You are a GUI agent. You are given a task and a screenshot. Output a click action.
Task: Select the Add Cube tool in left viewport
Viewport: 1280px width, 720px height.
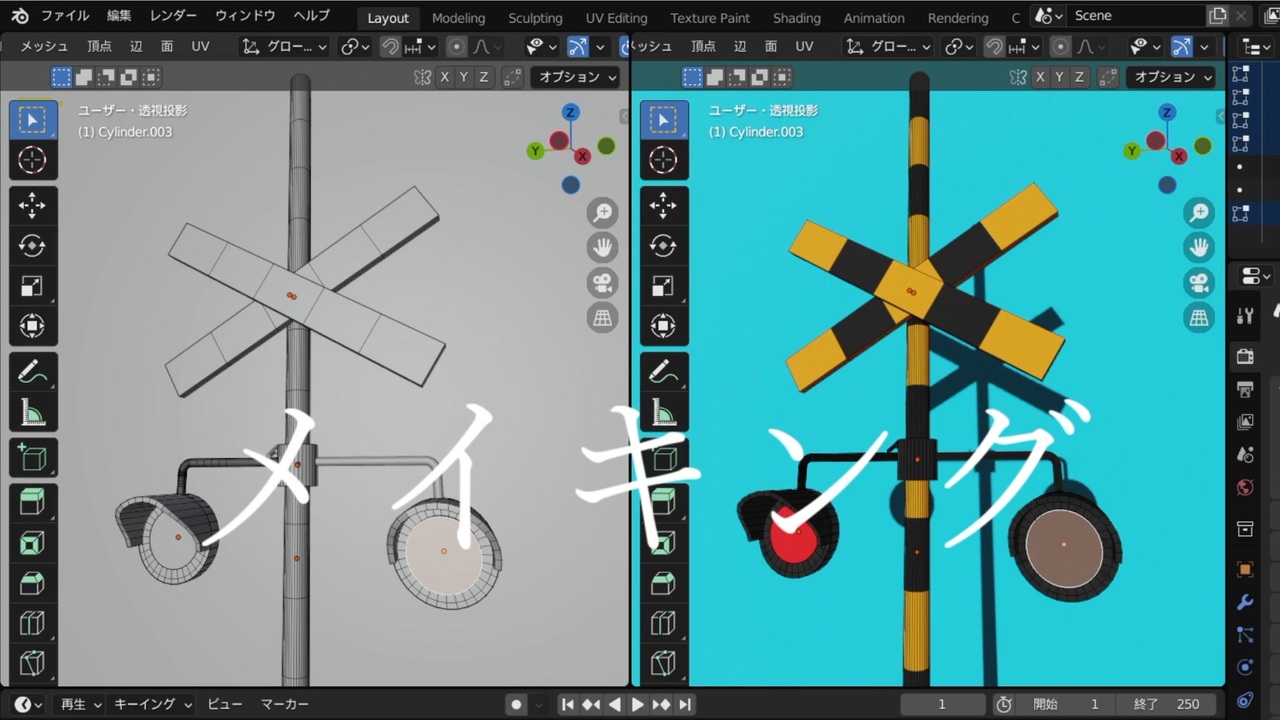pos(32,458)
